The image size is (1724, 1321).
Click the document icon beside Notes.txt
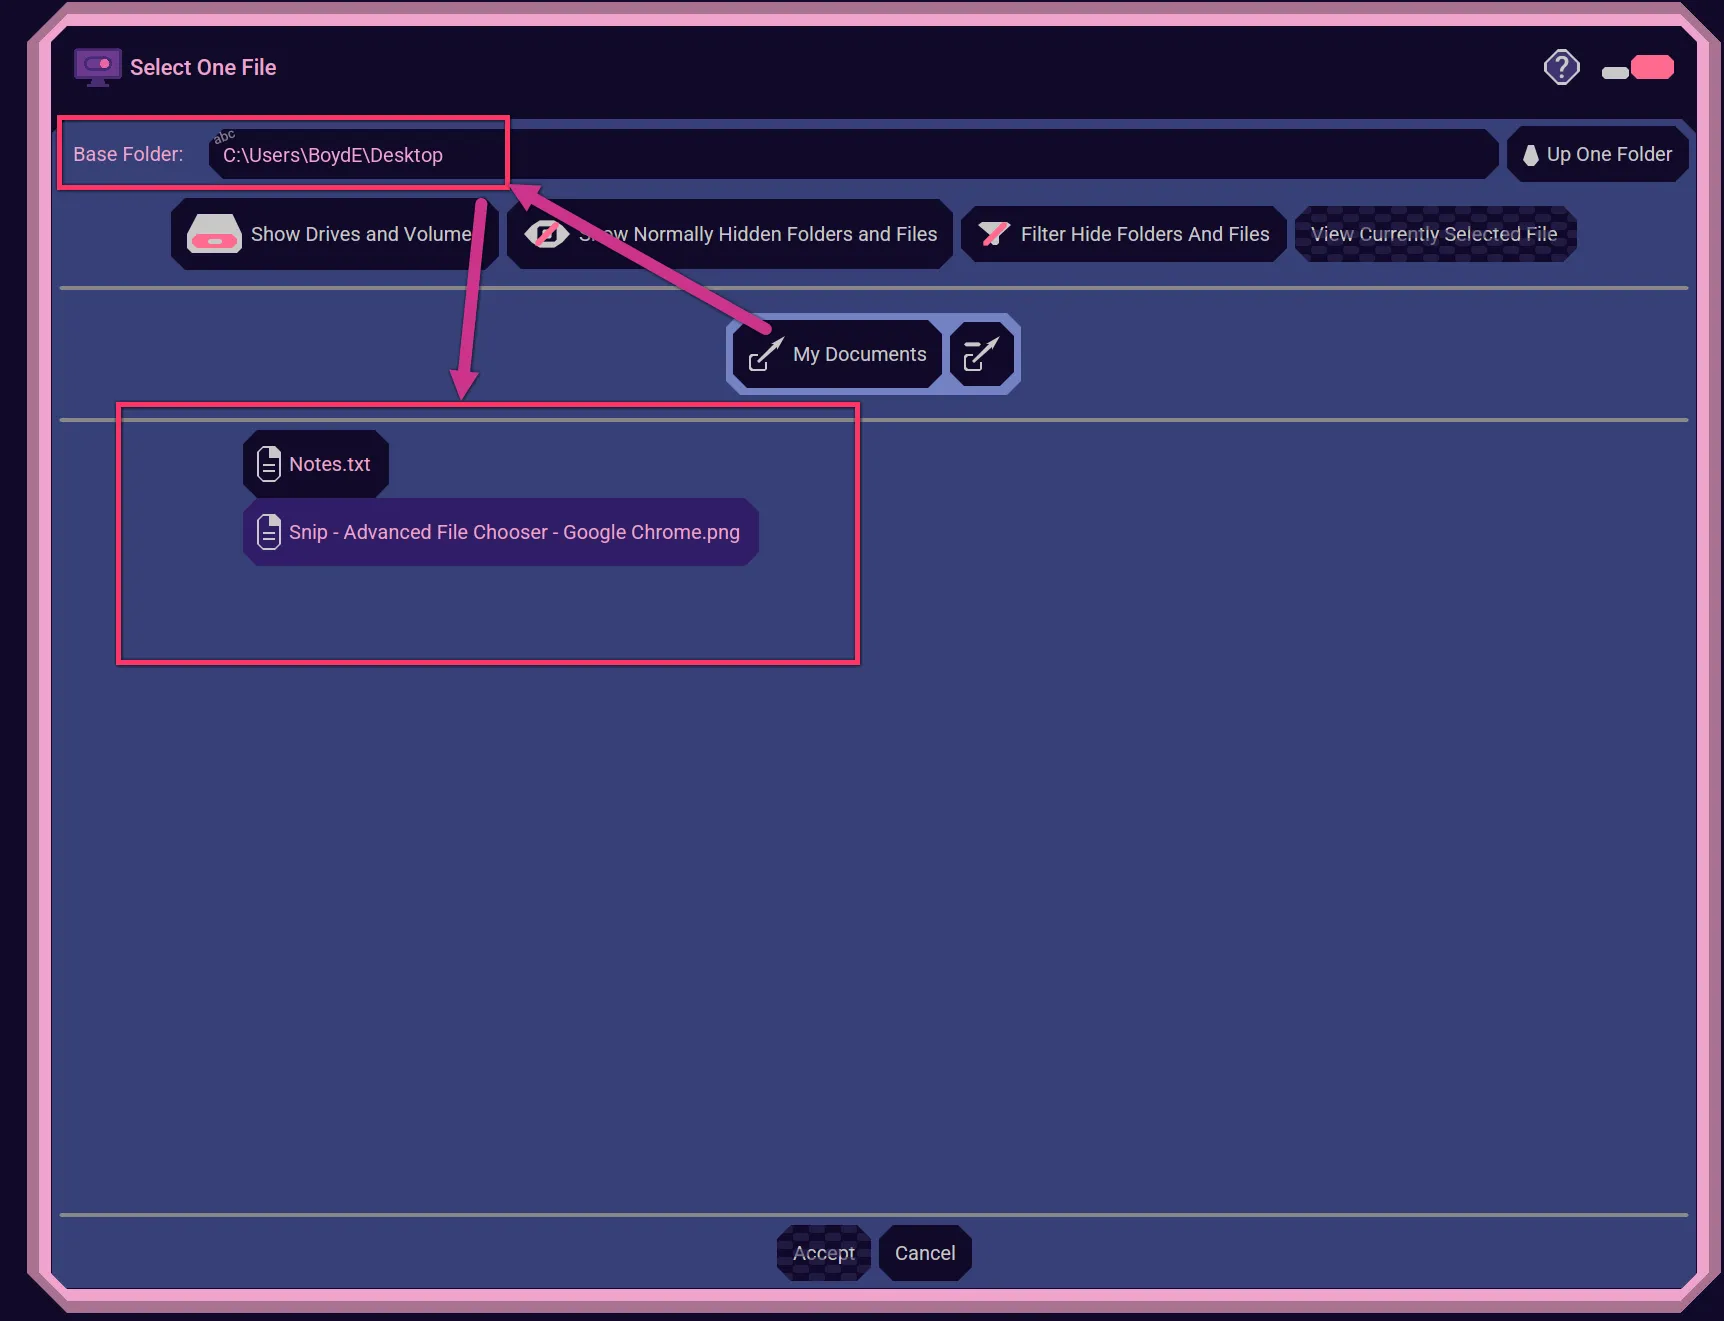tap(269, 464)
